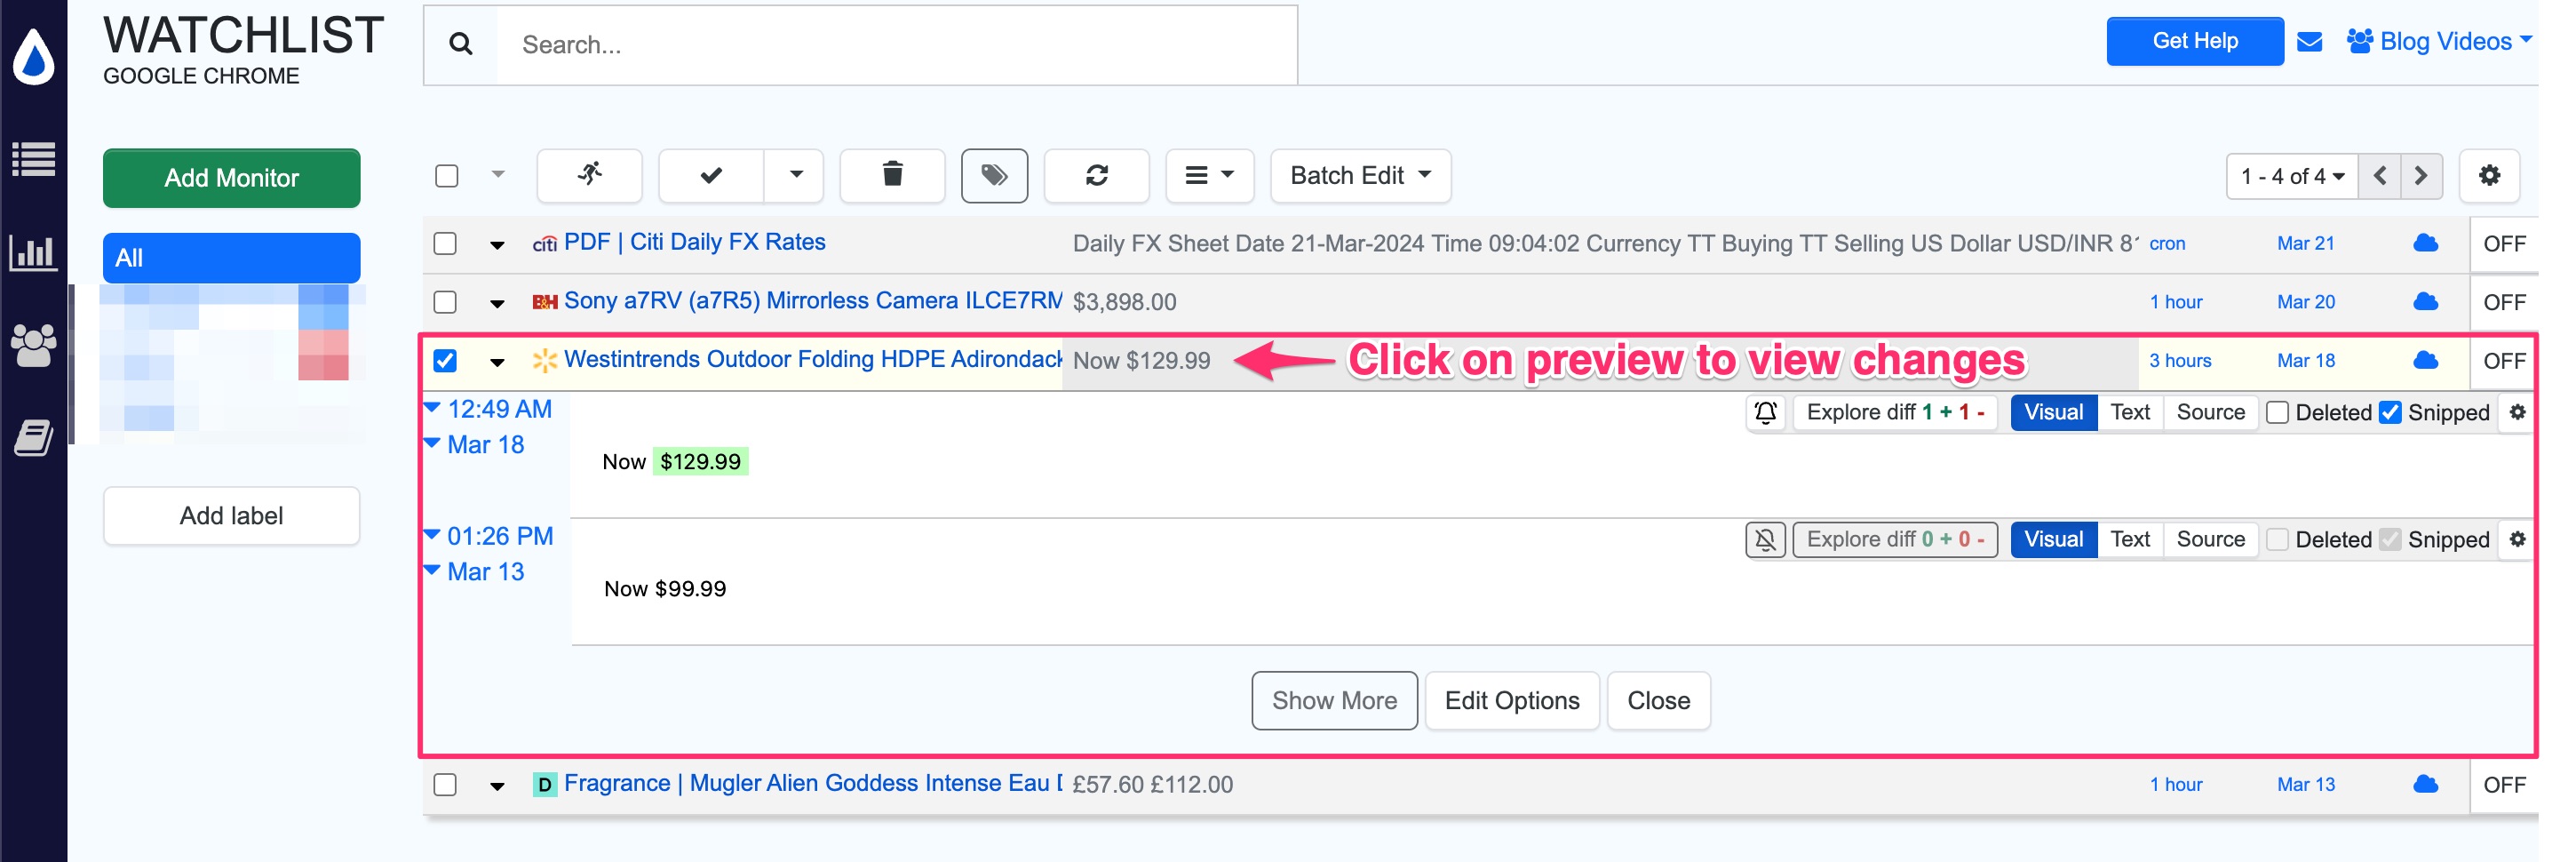Select the Source view tab
2576x862 pixels.
click(x=2210, y=412)
